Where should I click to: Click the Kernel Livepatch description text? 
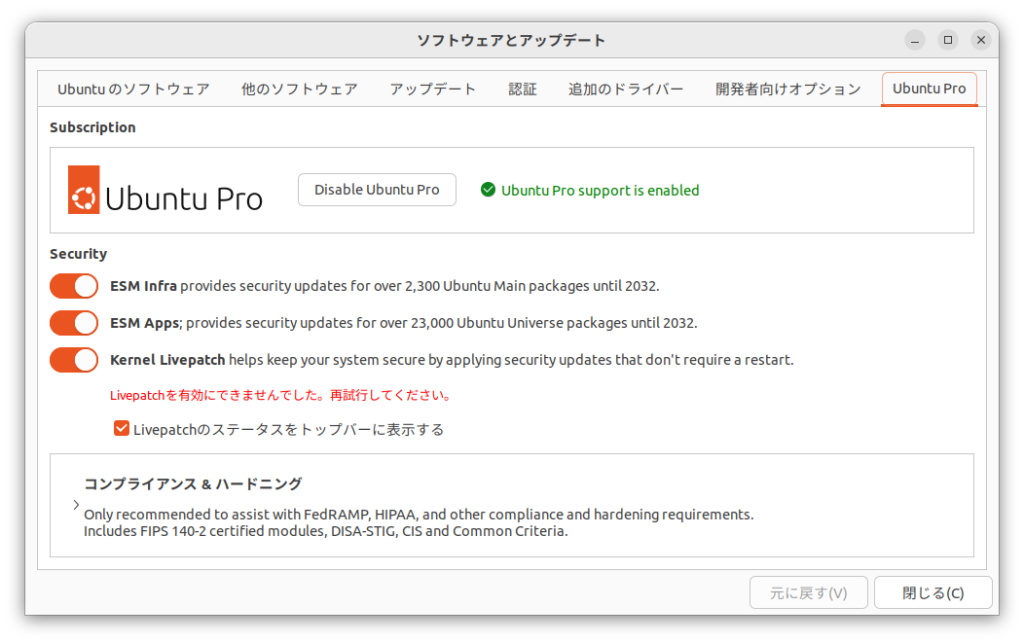pyautogui.click(x=452, y=360)
